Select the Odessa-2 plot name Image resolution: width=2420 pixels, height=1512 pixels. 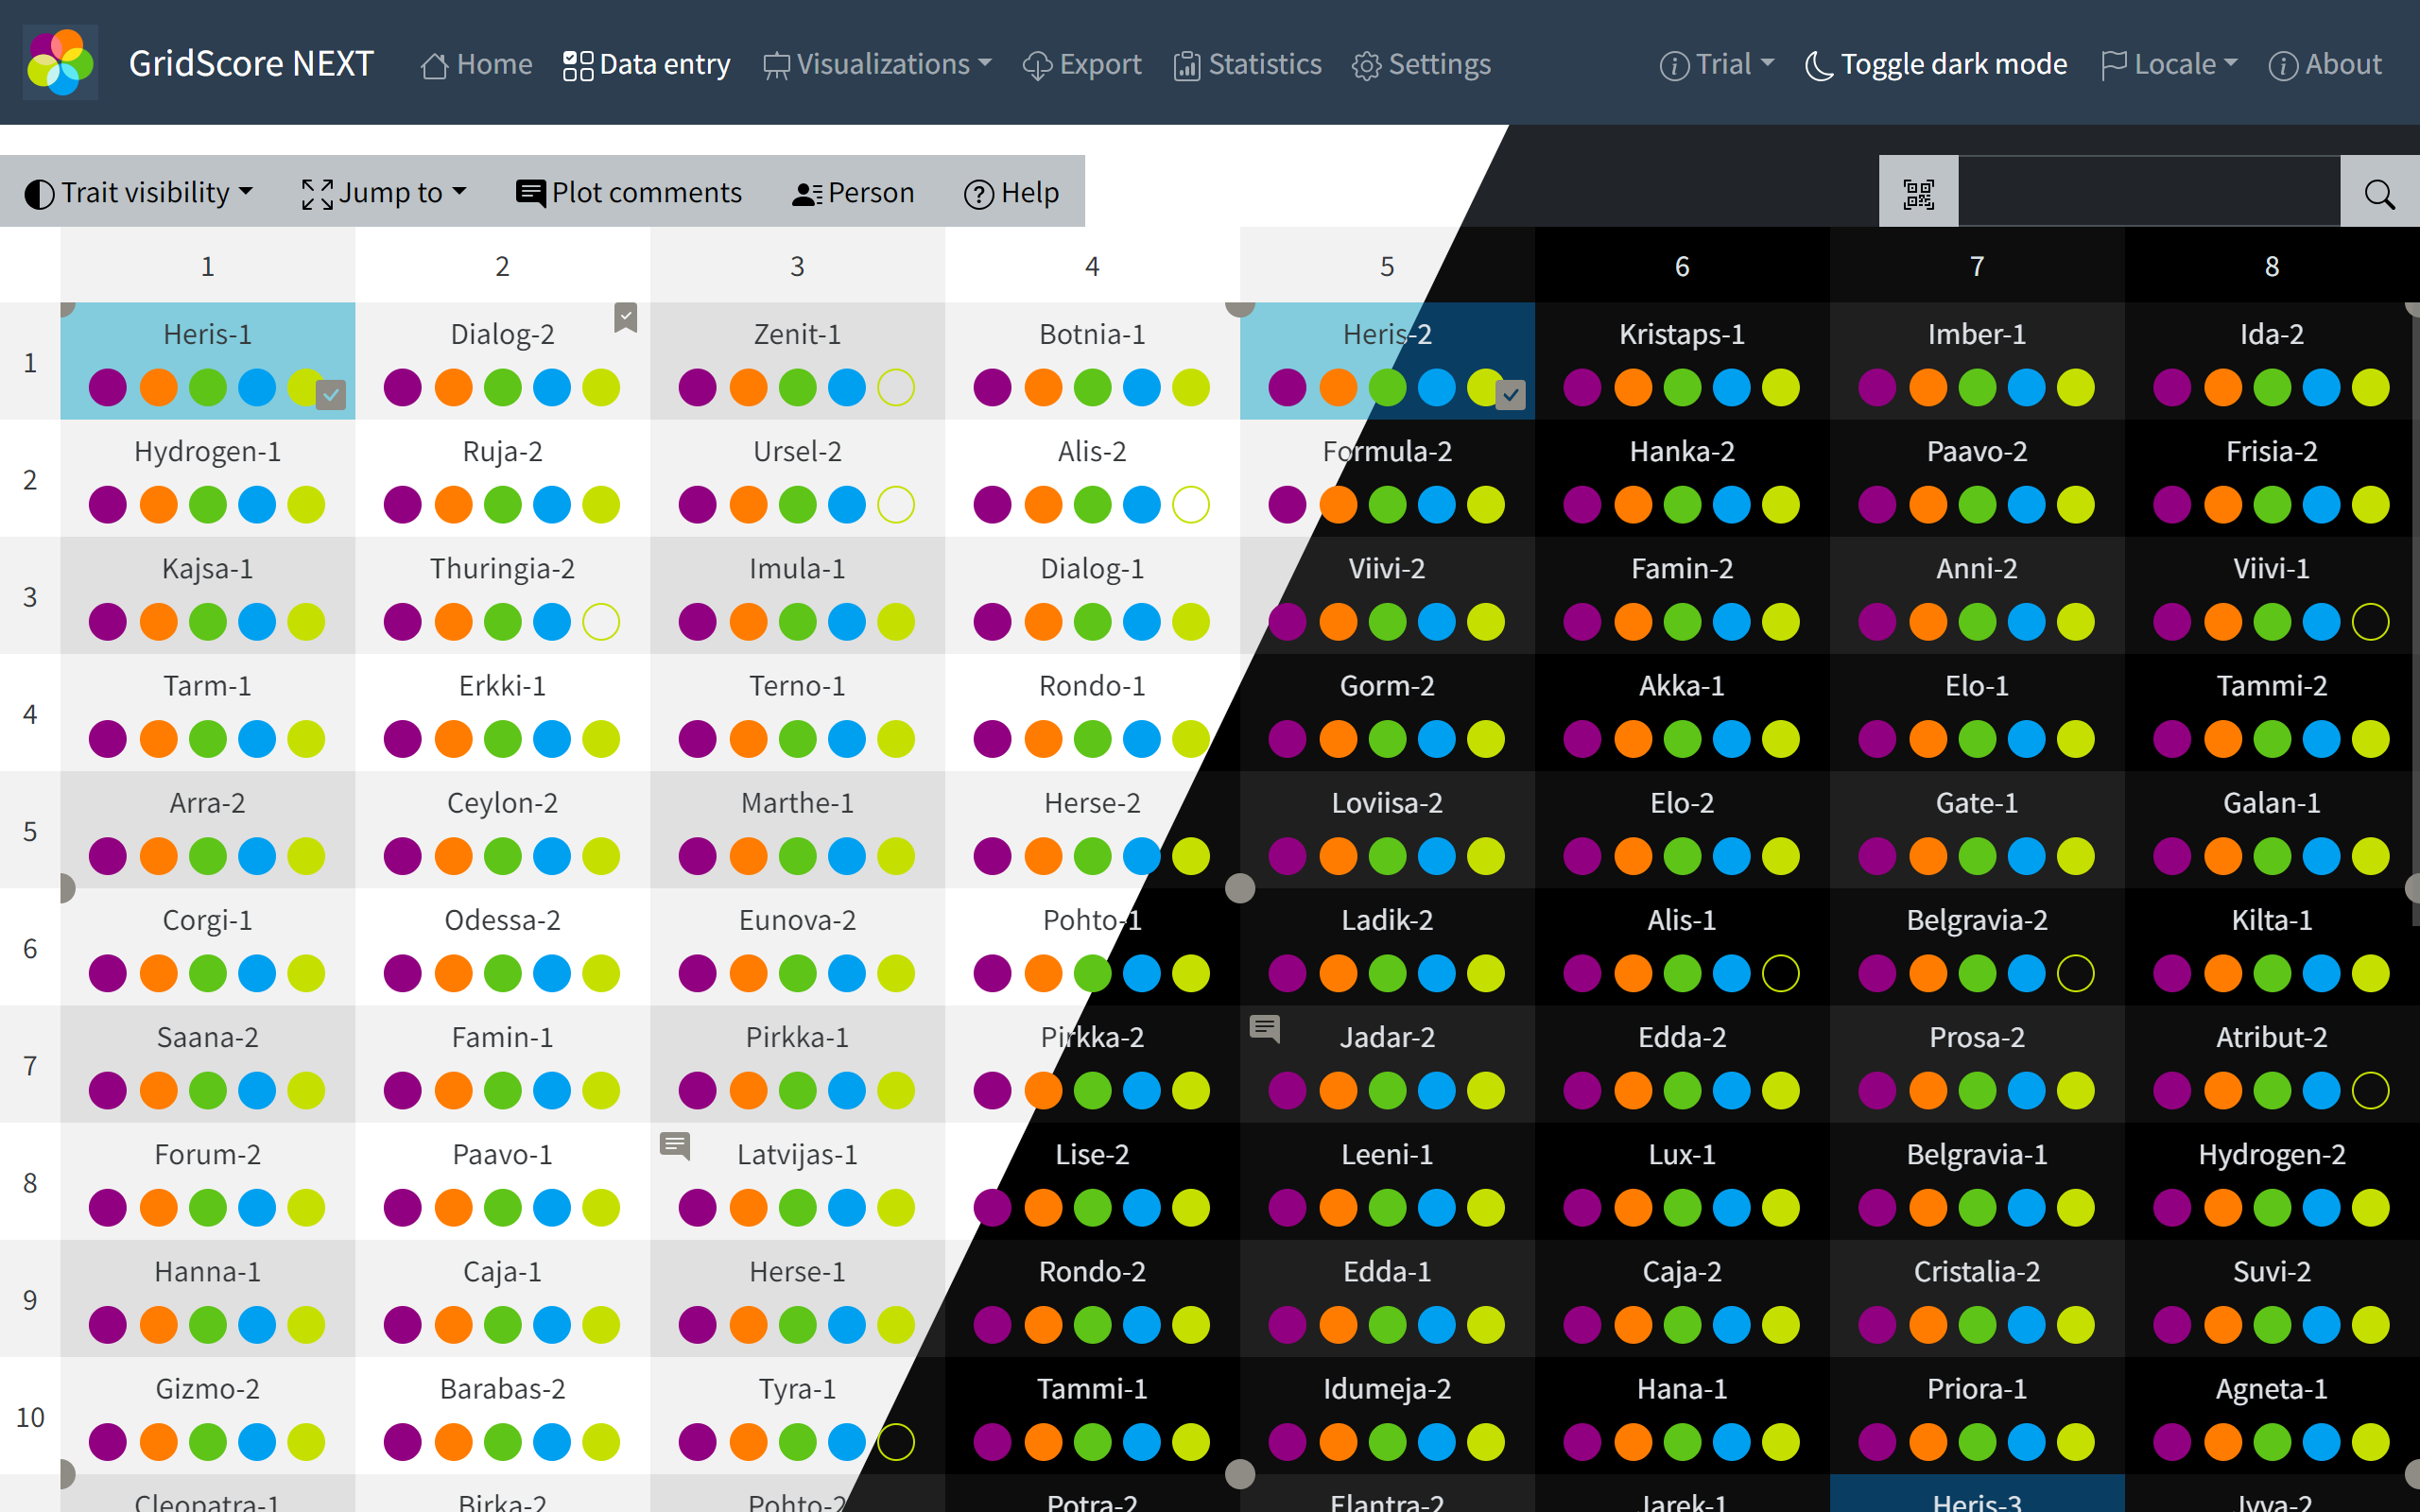502,920
